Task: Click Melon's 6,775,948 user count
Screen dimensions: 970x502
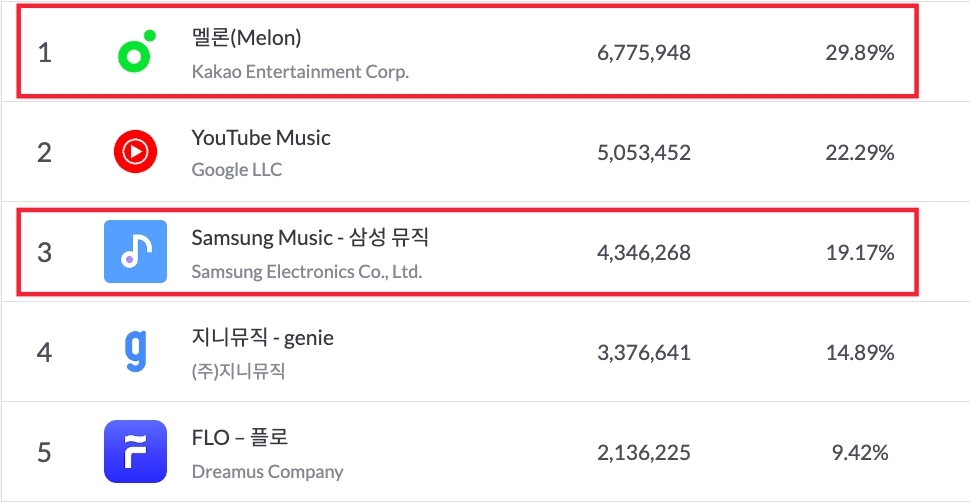Action: pos(643,53)
